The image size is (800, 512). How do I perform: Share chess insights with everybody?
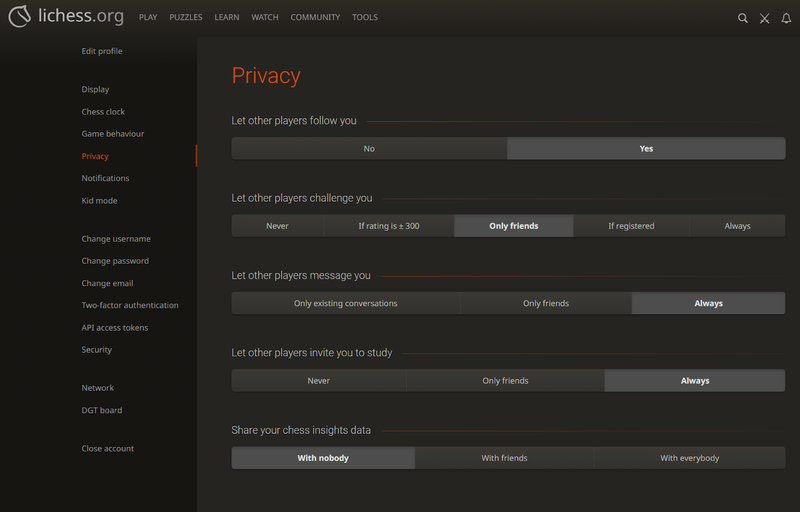point(689,458)
